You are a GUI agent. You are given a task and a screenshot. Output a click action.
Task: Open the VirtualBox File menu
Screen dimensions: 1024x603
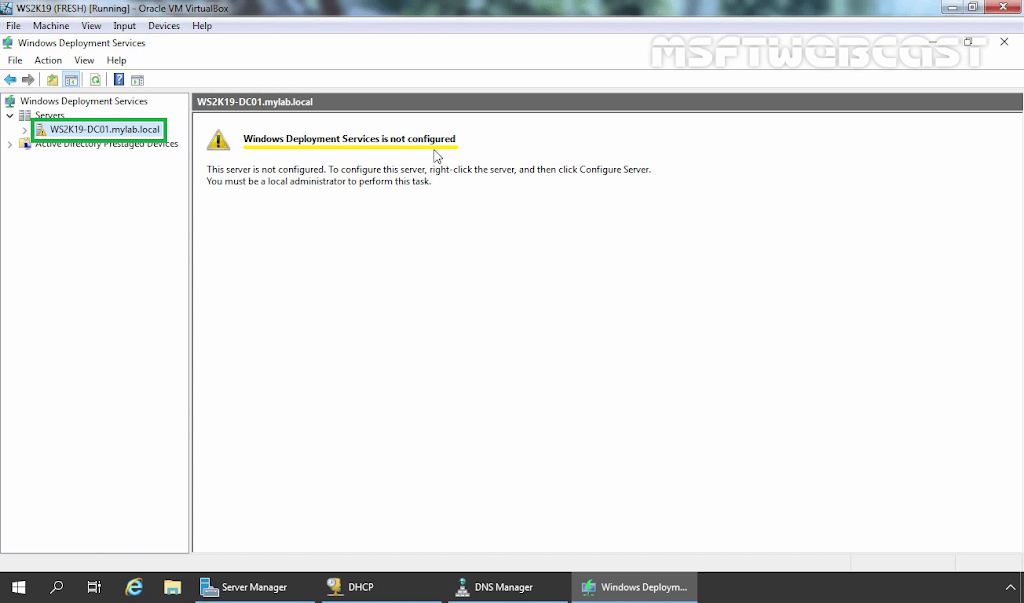pos(13,25)
